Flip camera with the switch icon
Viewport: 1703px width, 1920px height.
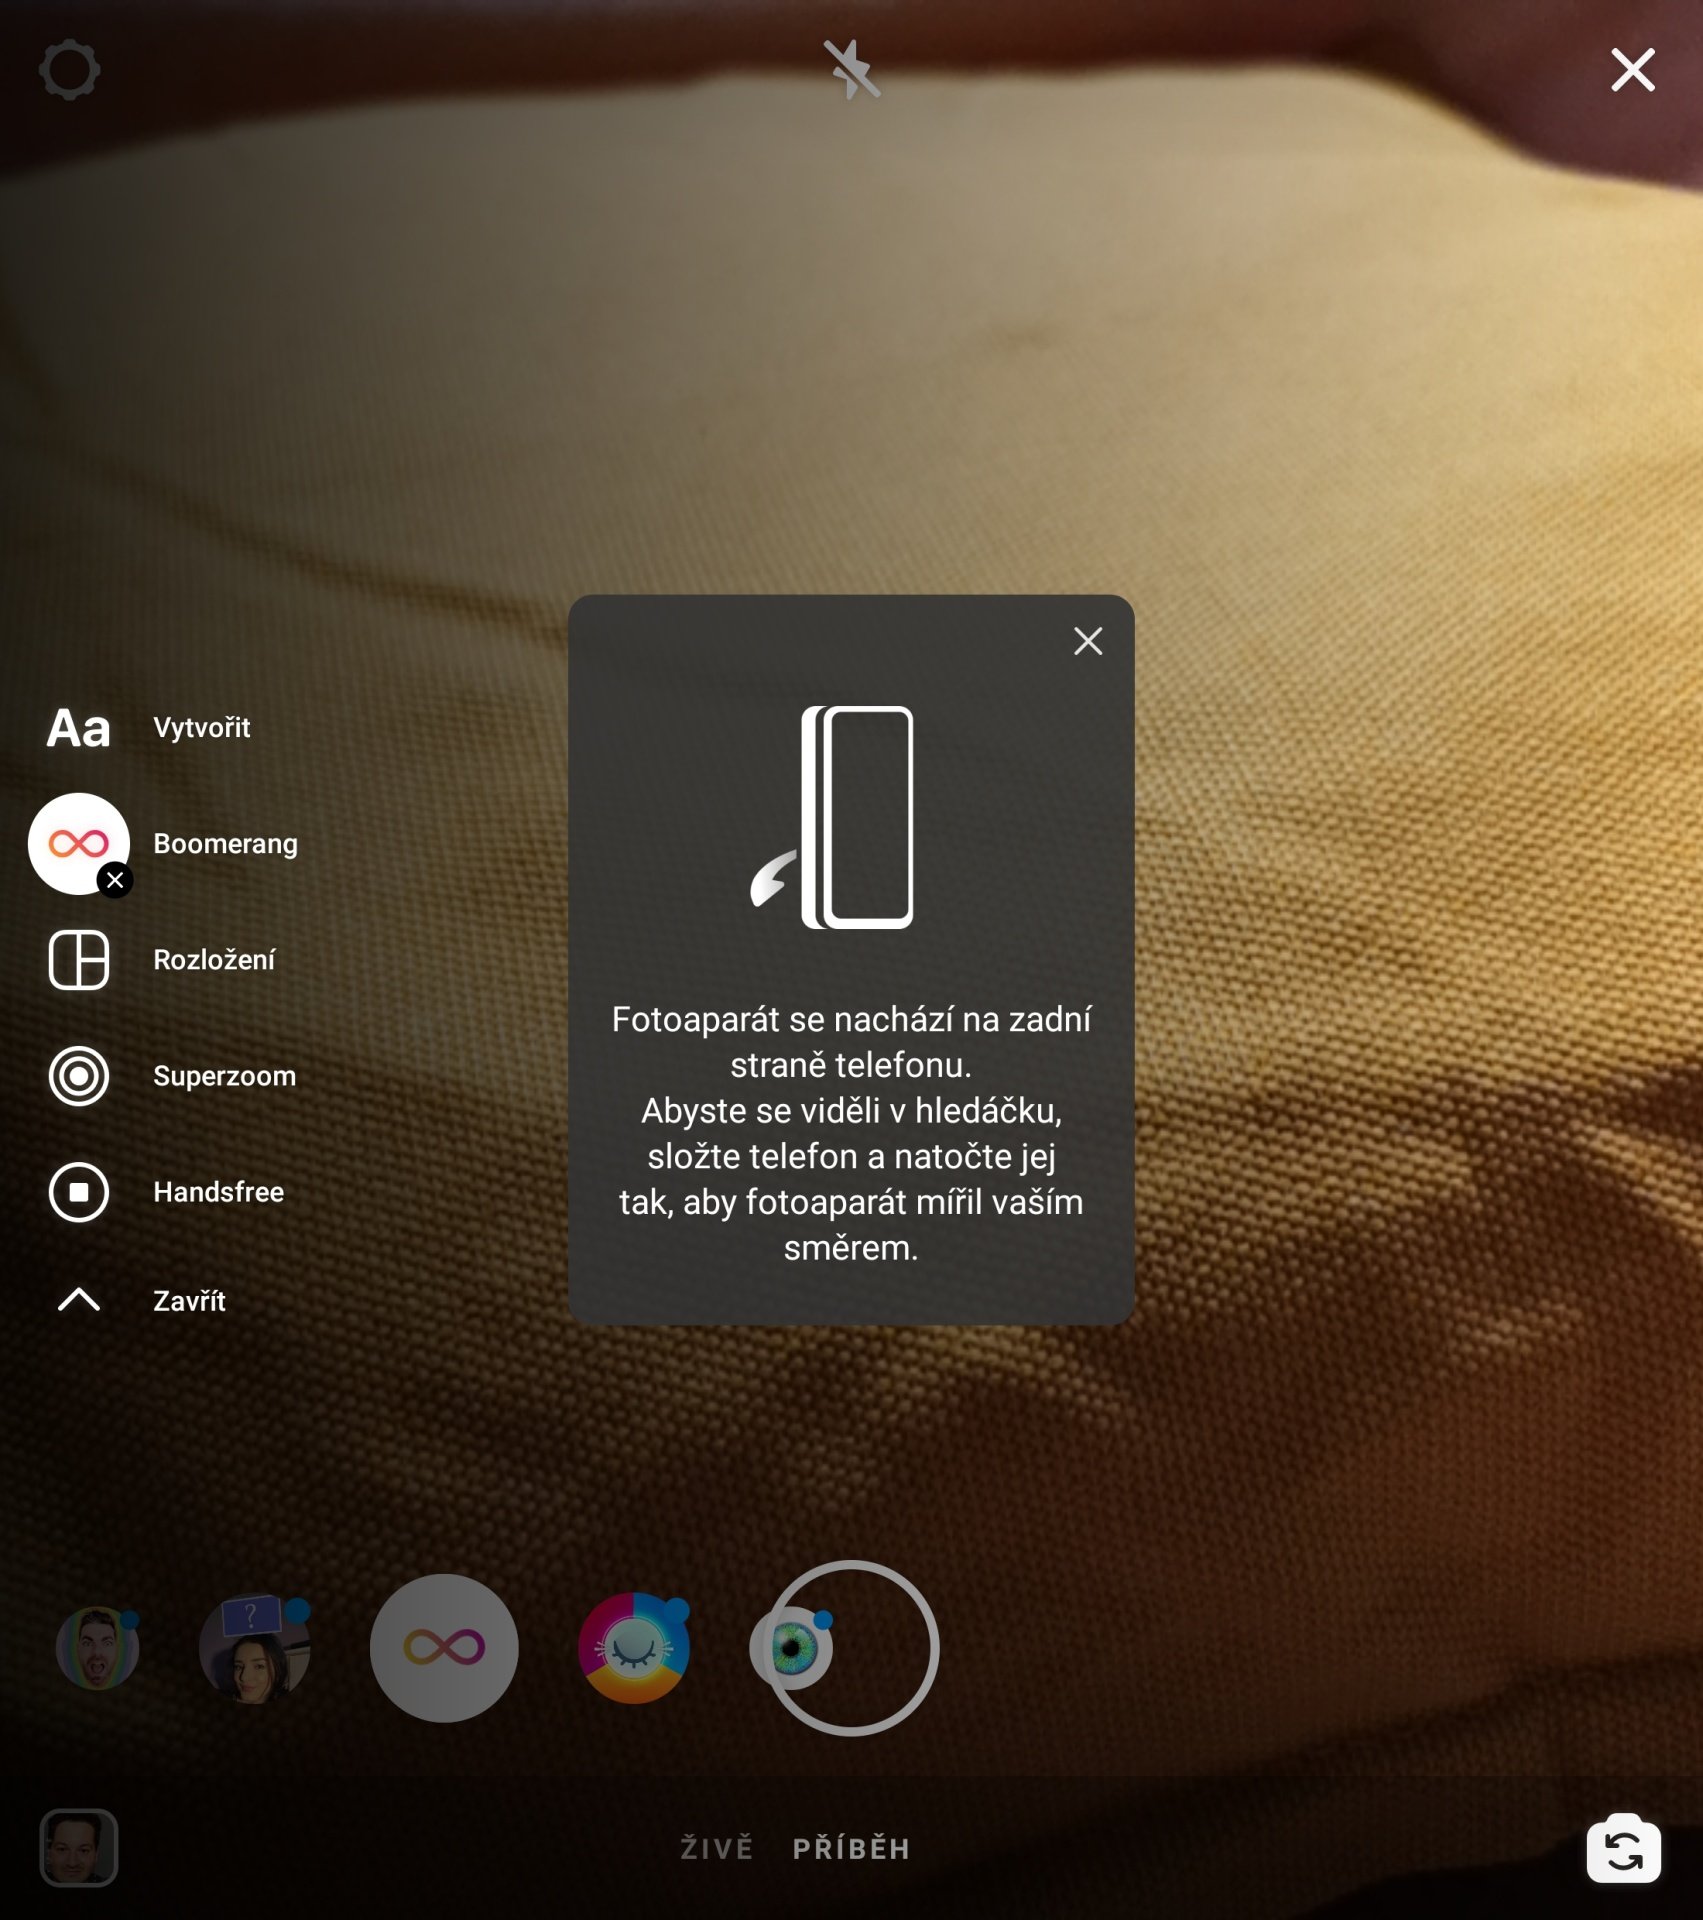point(1624,1848)
